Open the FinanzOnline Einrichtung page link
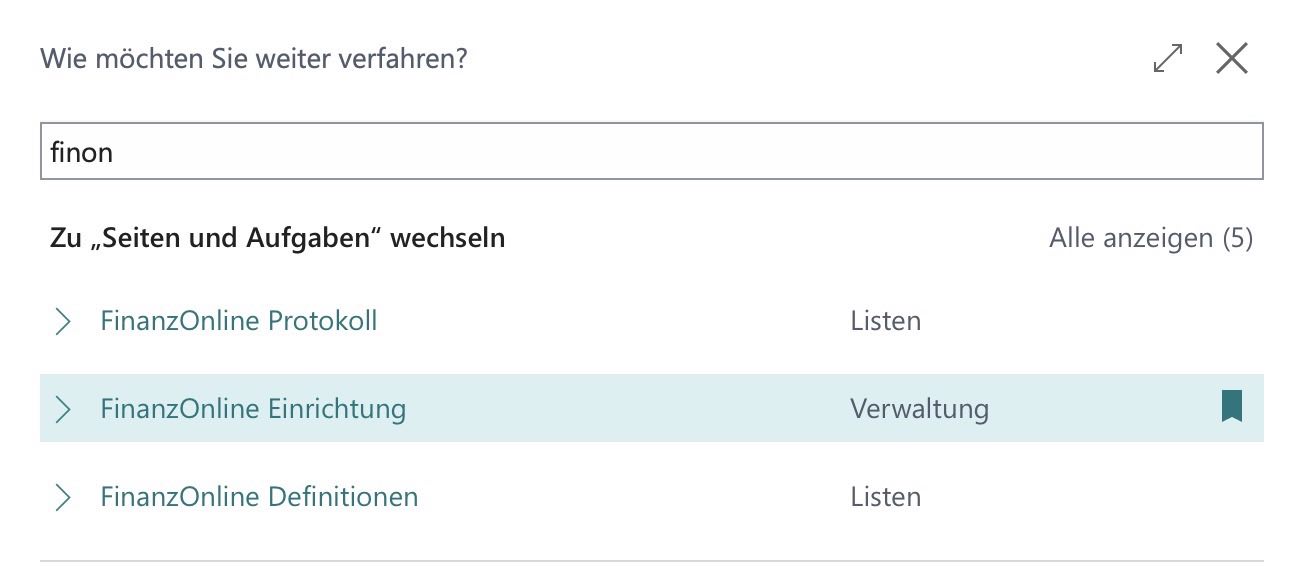This screenshot has width=1300, height=586. pos(253,409)
